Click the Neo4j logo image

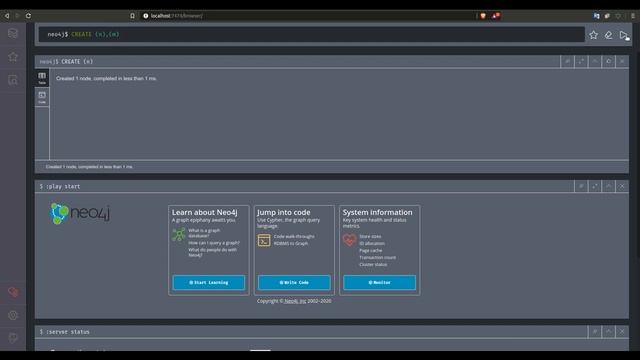pyautogui.click(x=80, y=213)
